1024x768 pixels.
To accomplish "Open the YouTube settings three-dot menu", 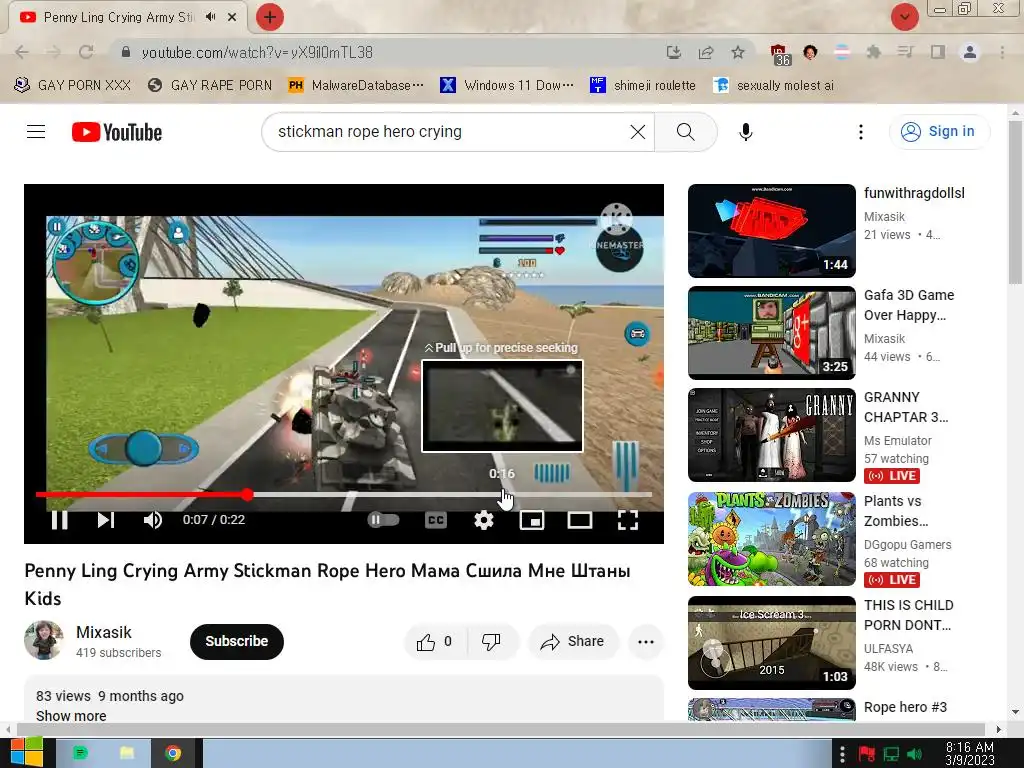I will click(861, 132).
